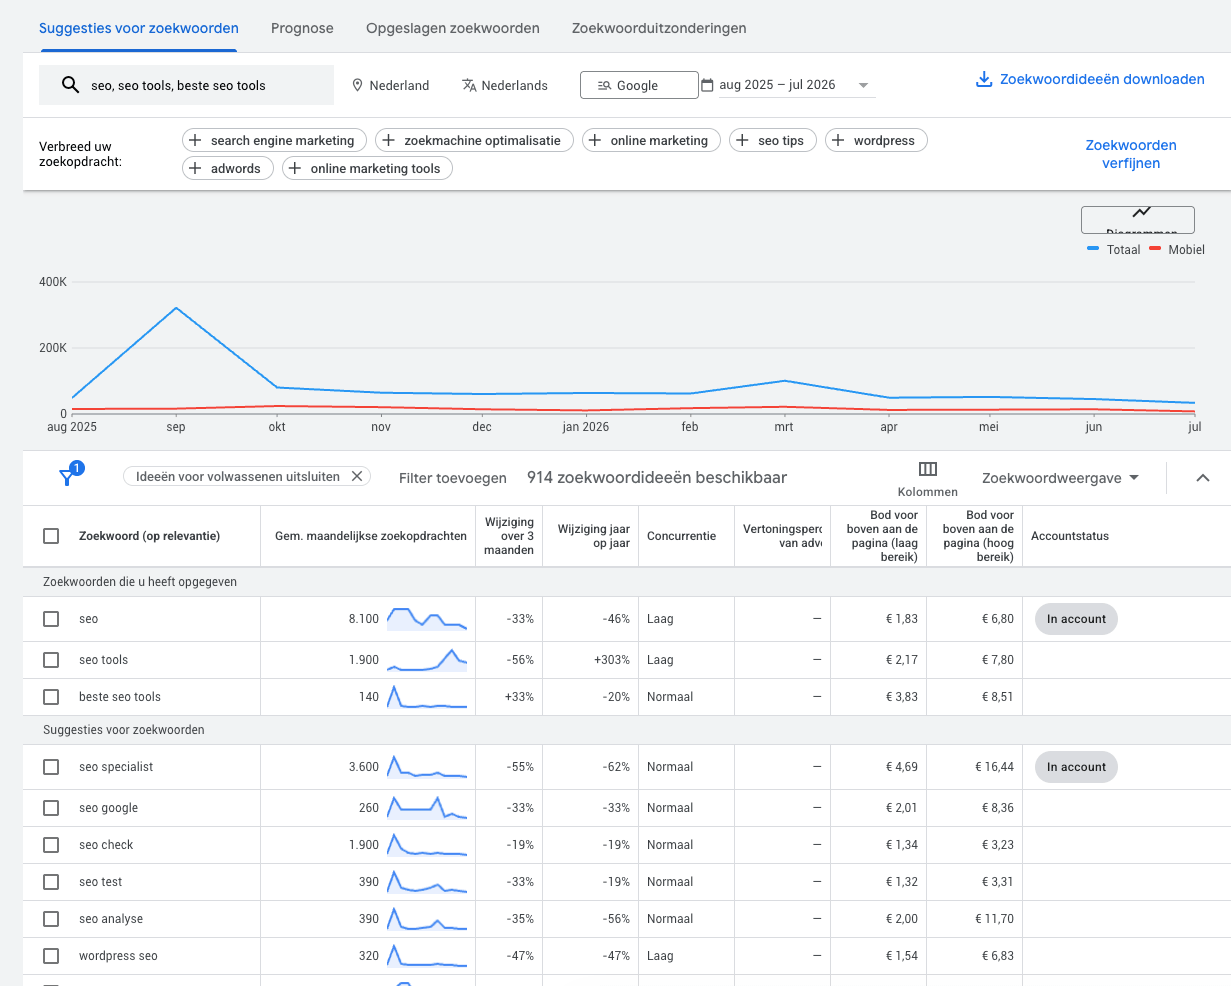The width and height of the screenshot is (1231, 986).
Task: Click the 'seo analyse' keyword name
Action: pyautogui.click(x=111, y=919)
